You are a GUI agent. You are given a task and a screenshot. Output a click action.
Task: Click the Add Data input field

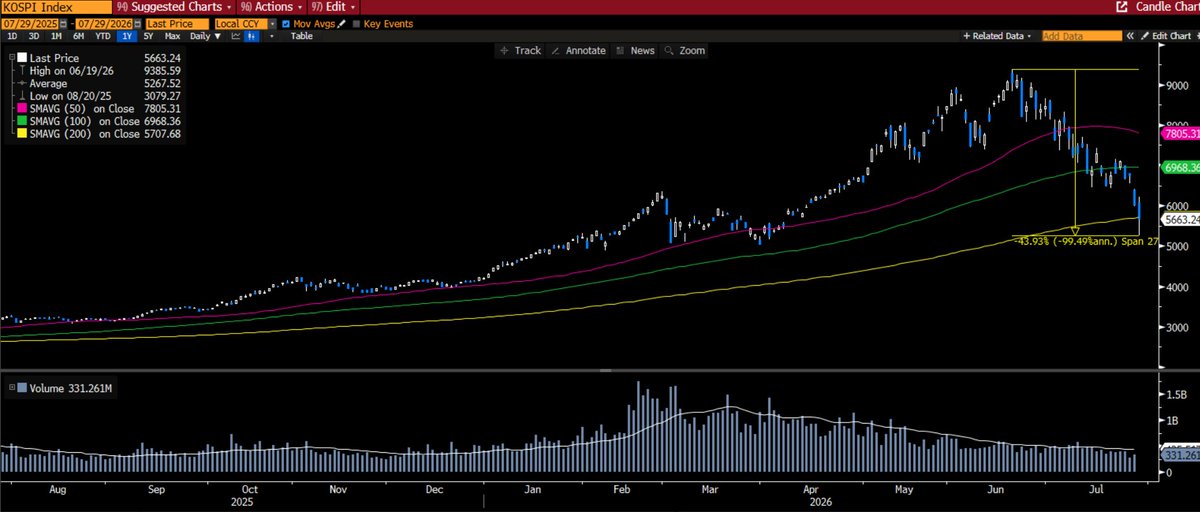1082,36
